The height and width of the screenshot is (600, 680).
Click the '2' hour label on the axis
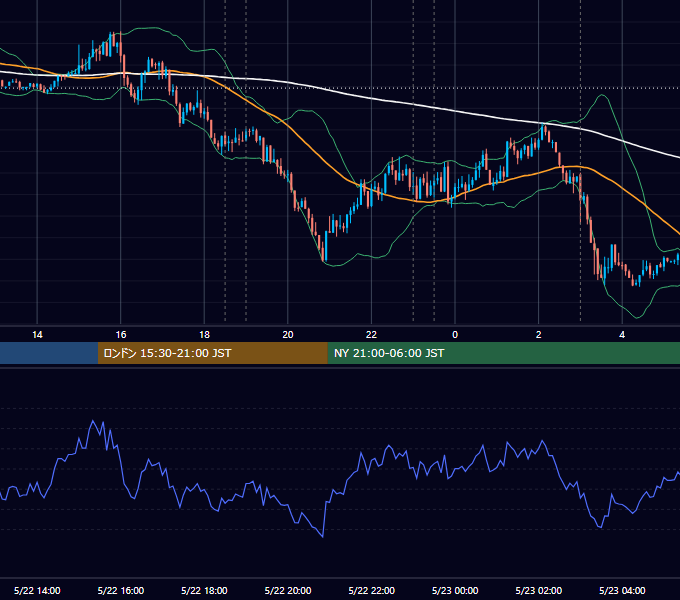click(x=539, y=335)
